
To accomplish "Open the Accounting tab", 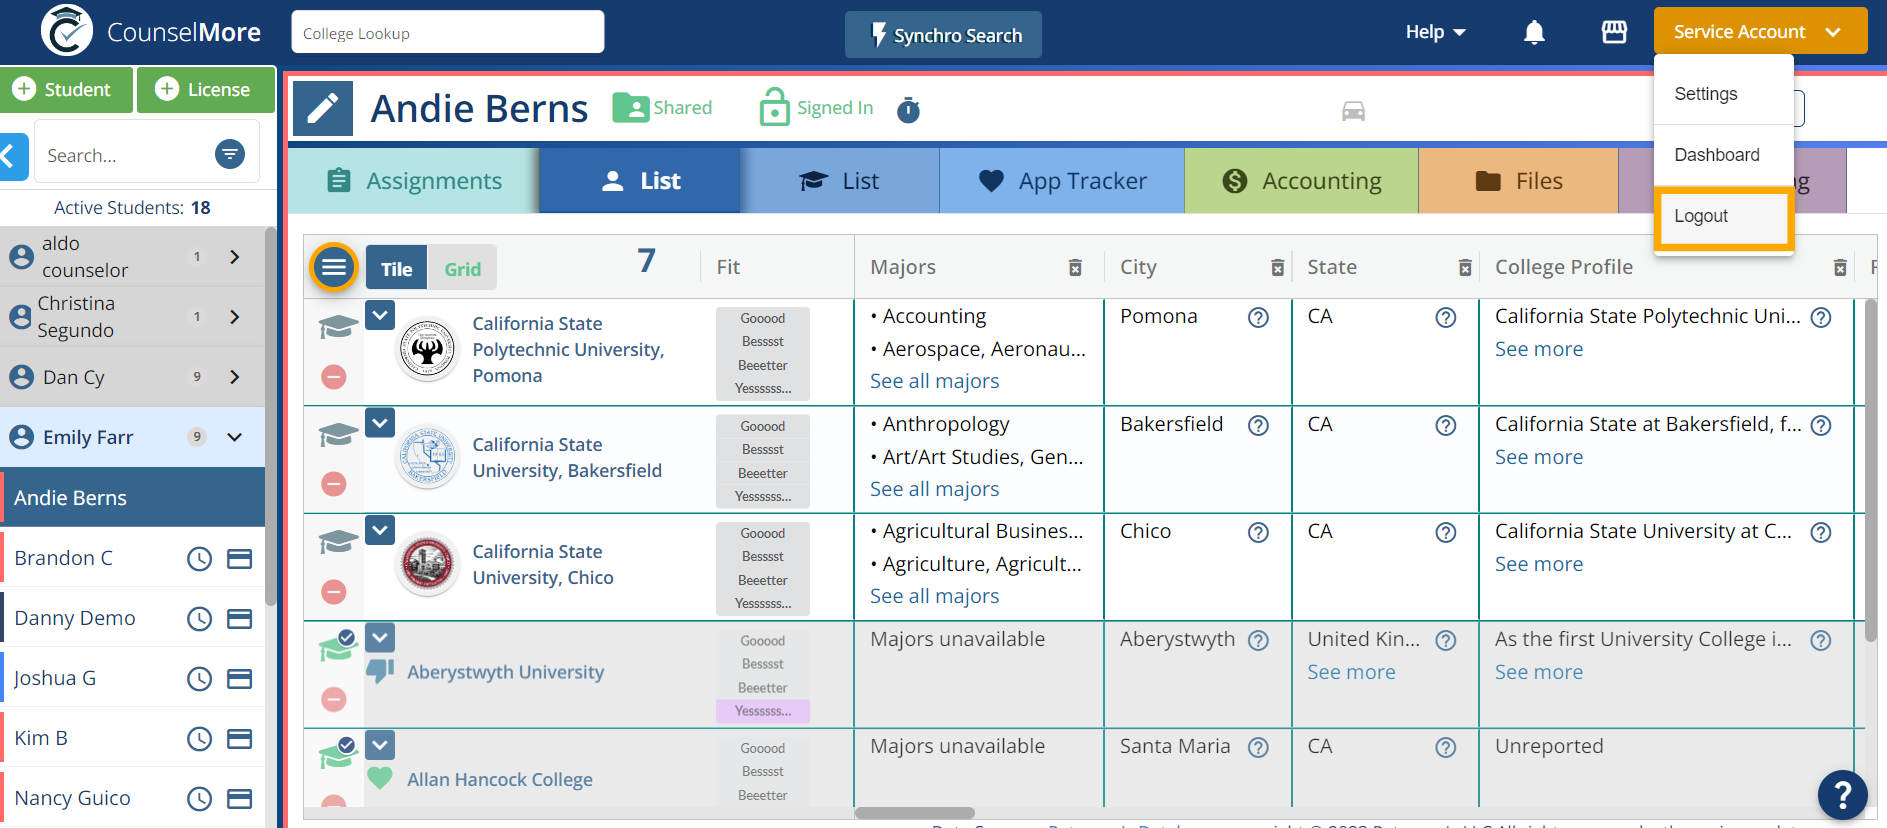I will click(1301, 181).
